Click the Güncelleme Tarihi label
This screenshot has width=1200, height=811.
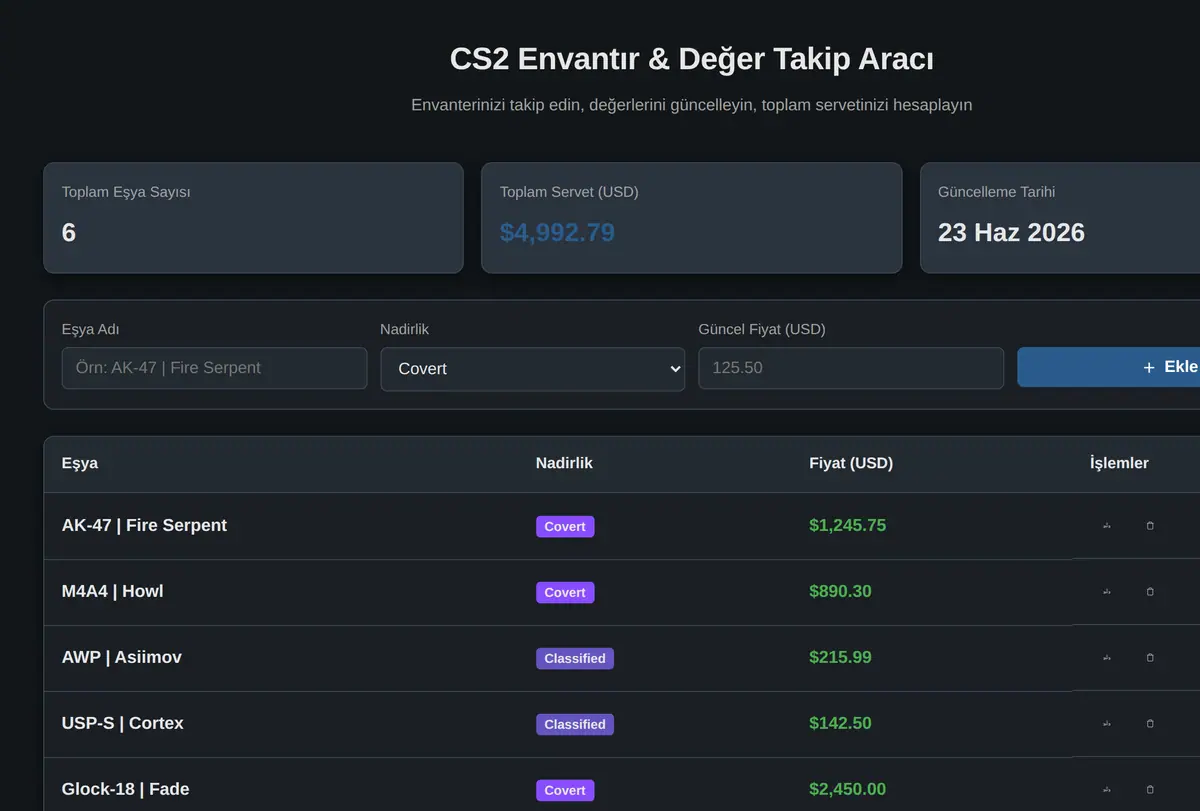996,192
